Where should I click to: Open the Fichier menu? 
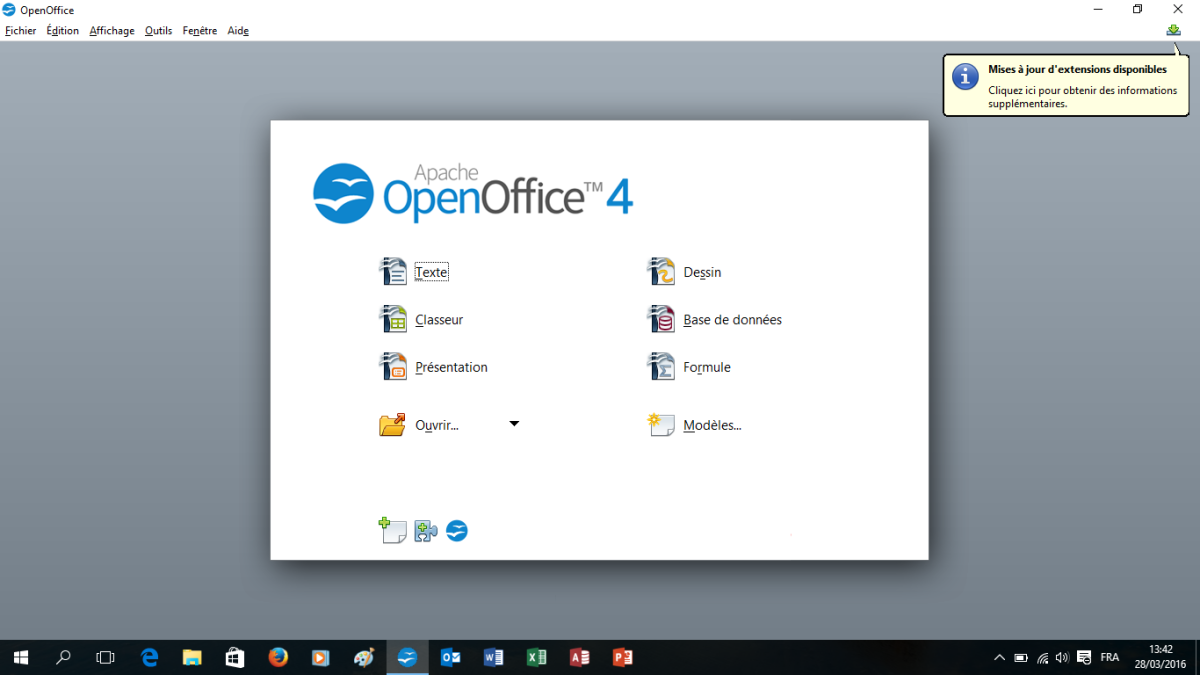pyautogui.click(x=20, y=31)
